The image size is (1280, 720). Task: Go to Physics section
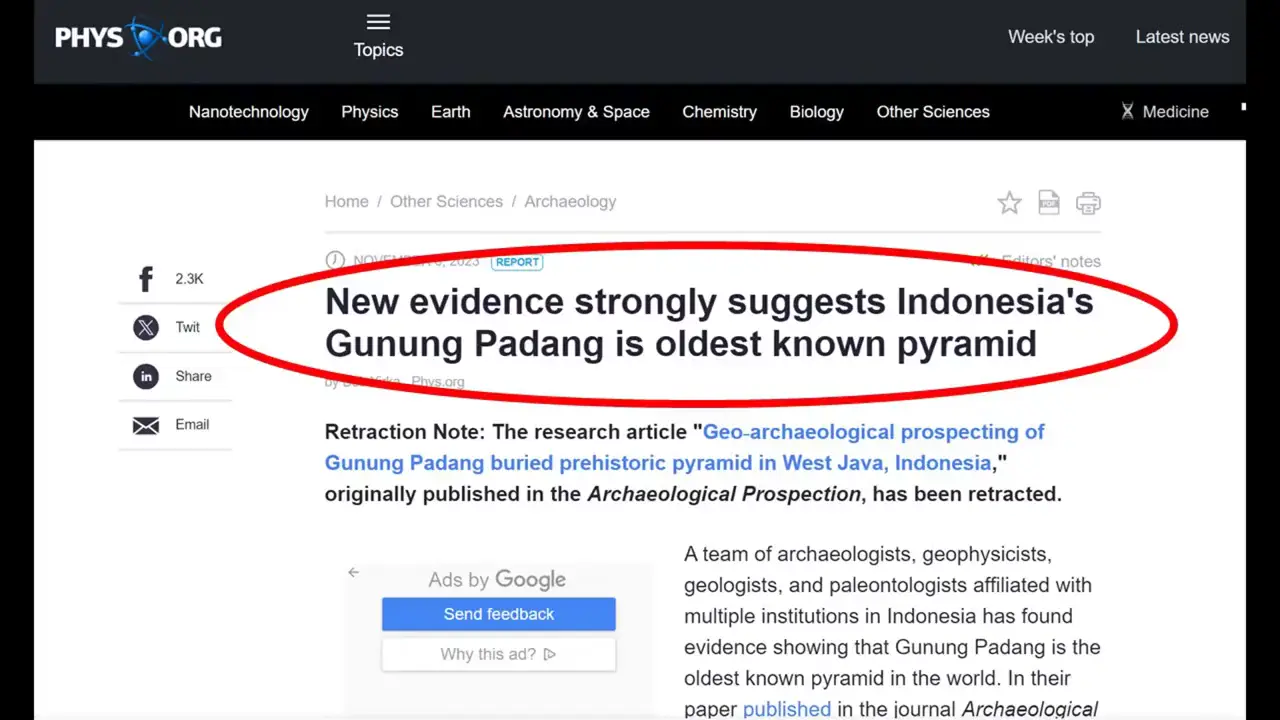click(x=370, y=112)
